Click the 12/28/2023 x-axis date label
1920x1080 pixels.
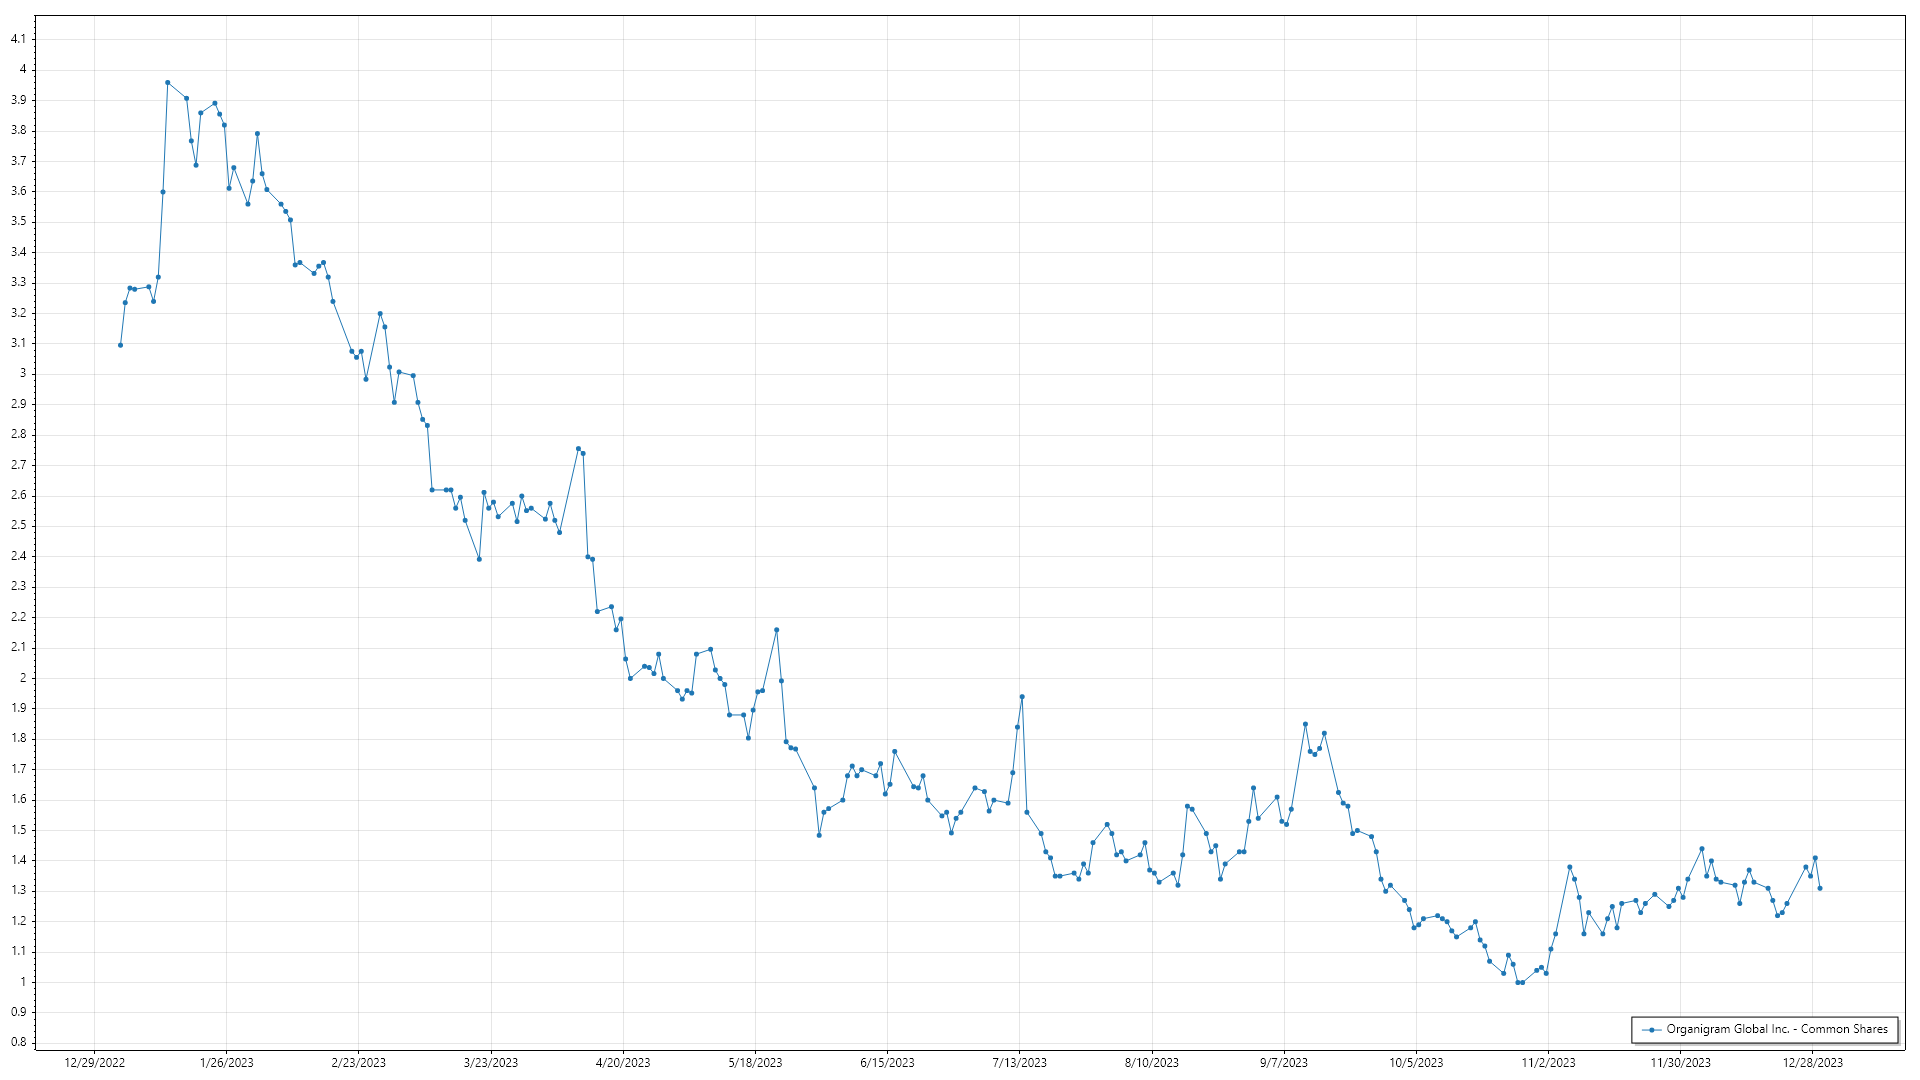pos(1813,1062)
